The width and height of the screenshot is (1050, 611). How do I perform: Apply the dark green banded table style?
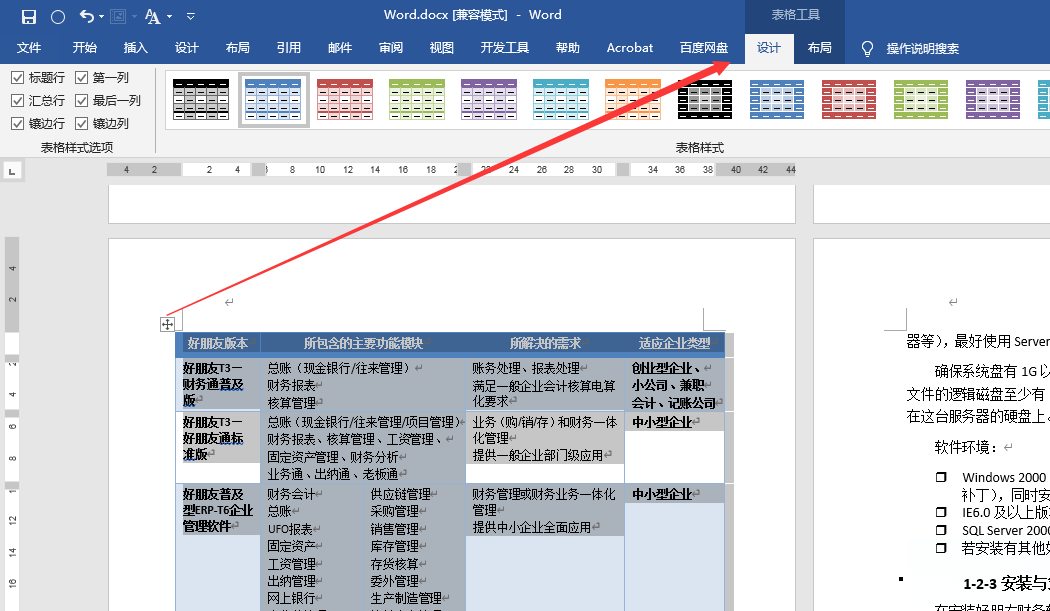coord(921,99)
